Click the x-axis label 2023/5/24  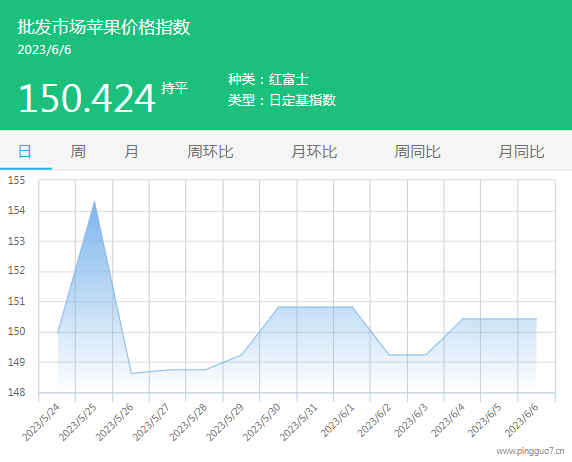41,423
